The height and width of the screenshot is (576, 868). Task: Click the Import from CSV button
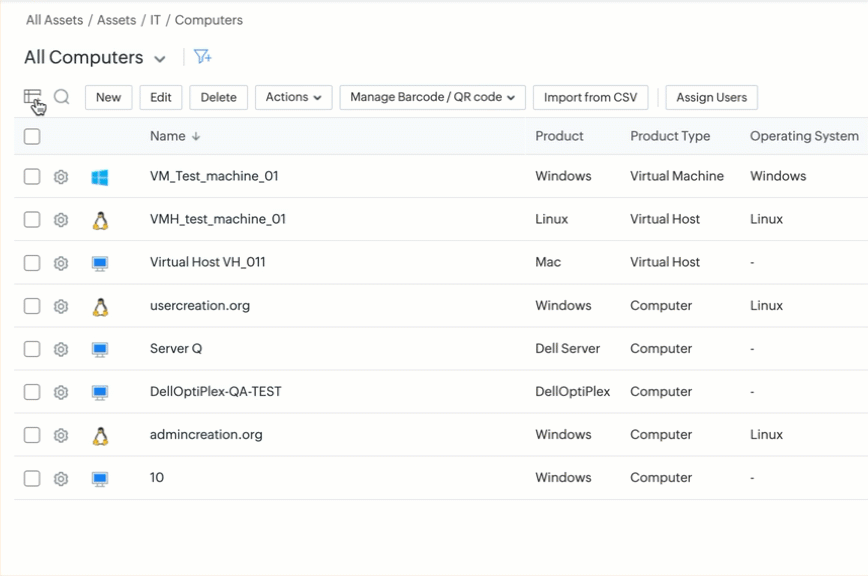coord(590,97)
